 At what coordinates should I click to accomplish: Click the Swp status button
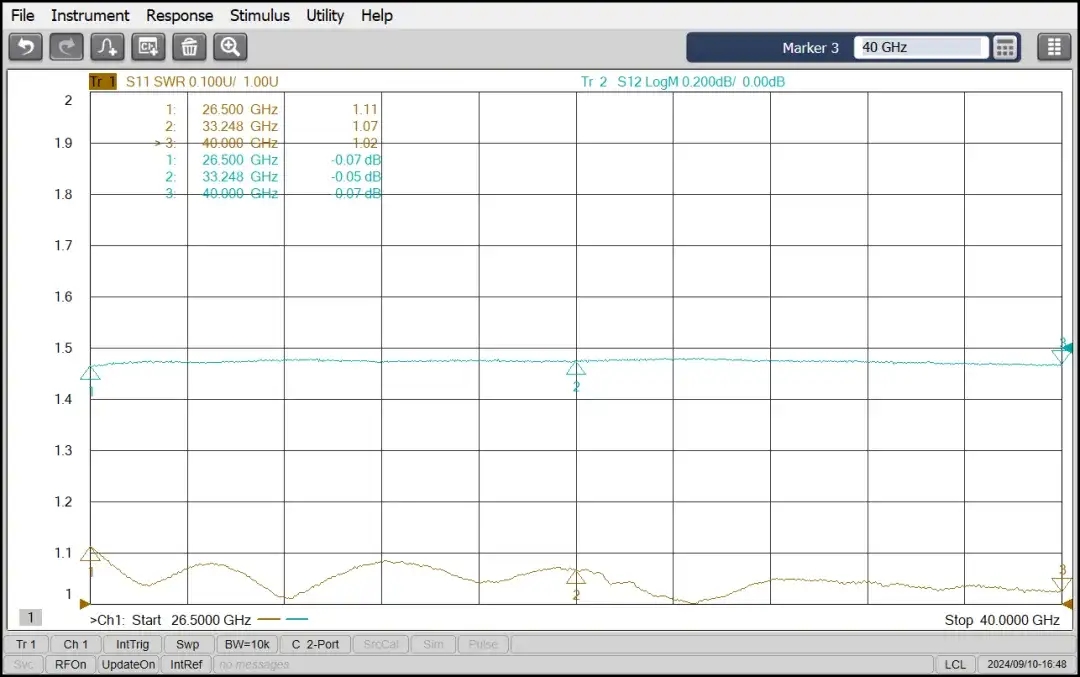[187, 644]
